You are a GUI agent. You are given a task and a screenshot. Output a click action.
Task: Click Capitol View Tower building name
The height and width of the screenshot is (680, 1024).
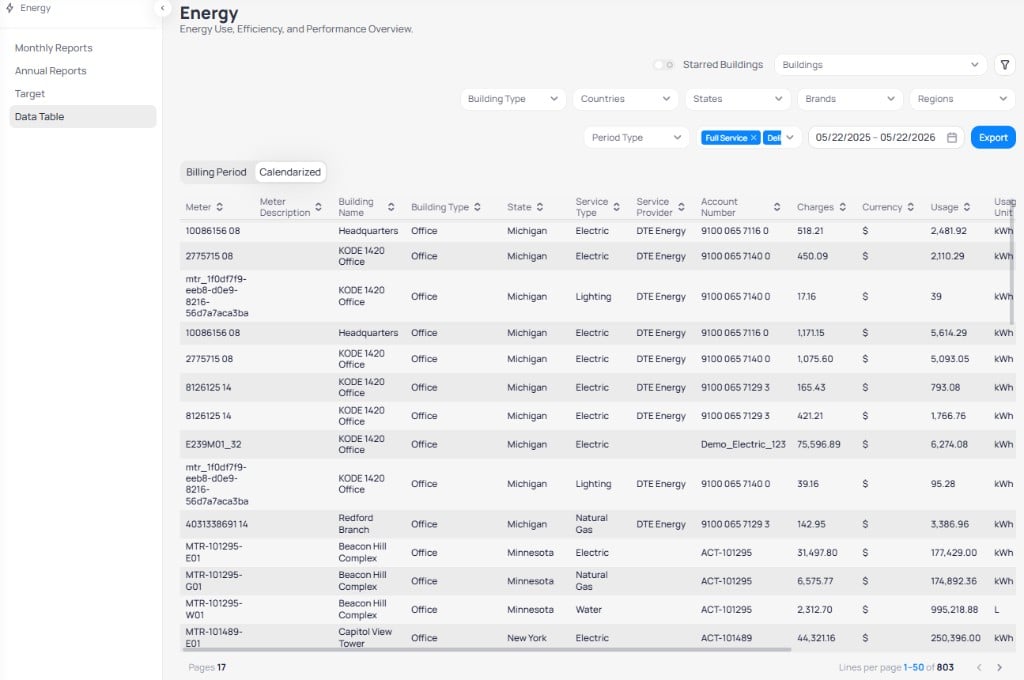[364, 638]
